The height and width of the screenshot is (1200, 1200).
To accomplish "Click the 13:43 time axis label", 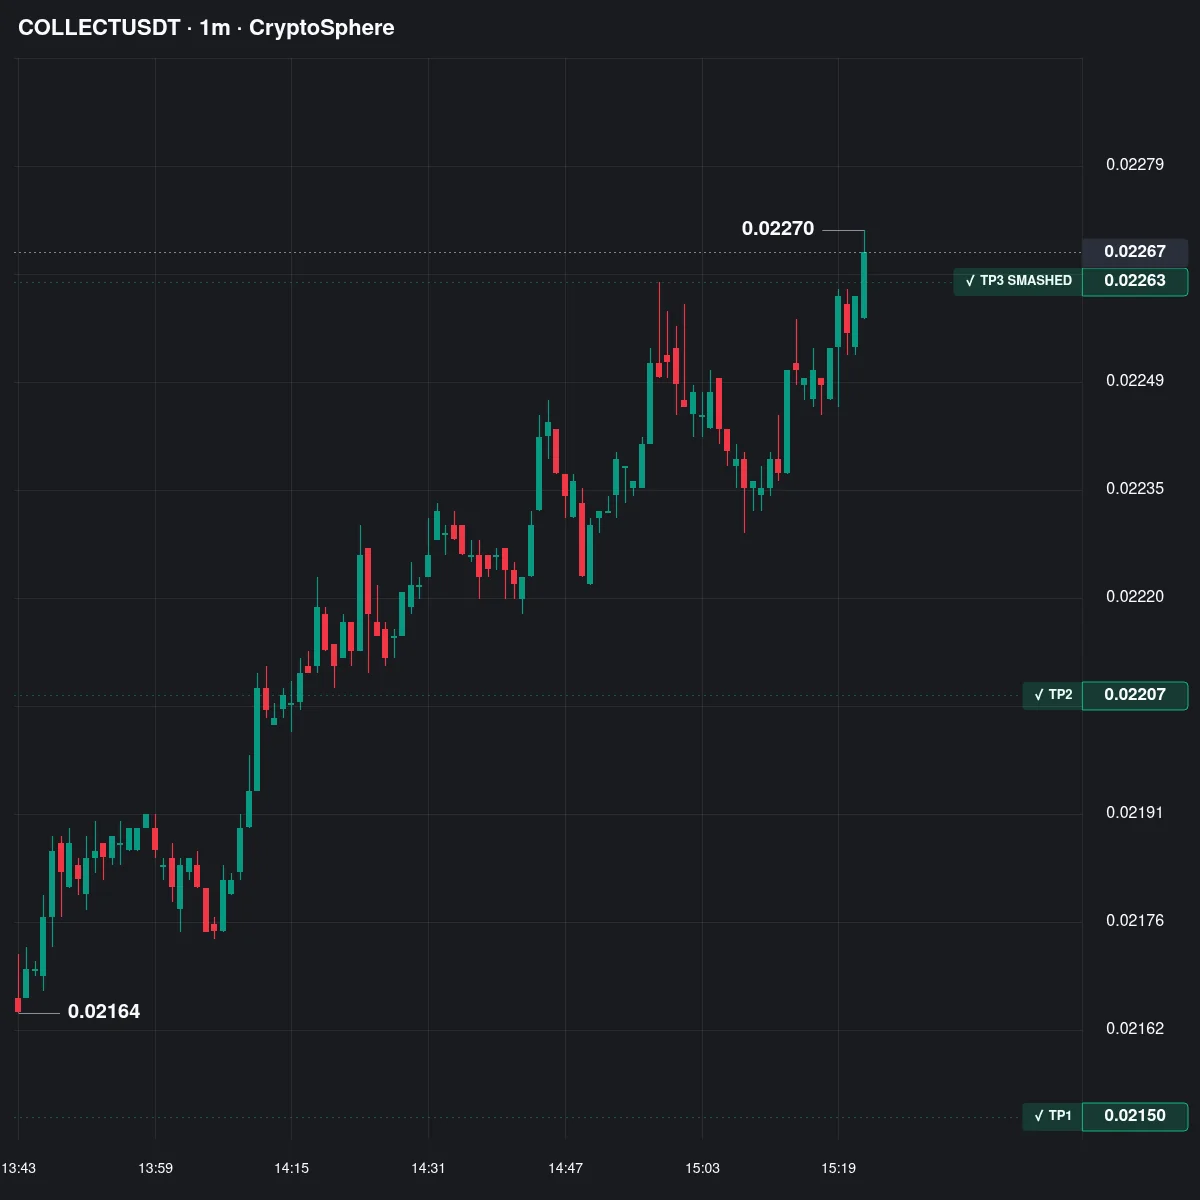I will click(19, 1168).
